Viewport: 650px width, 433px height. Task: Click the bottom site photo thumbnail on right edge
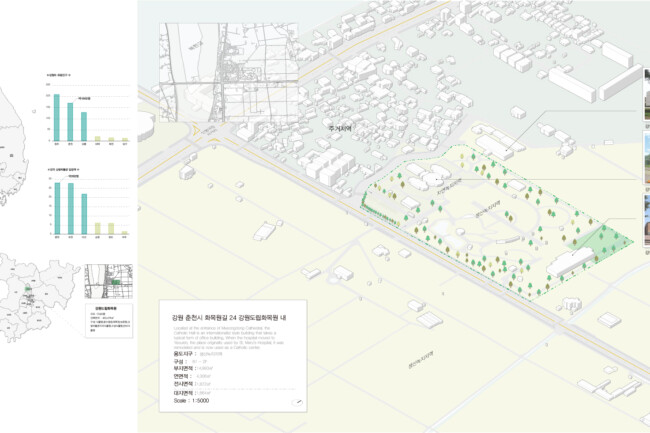[x=646, y=220]
